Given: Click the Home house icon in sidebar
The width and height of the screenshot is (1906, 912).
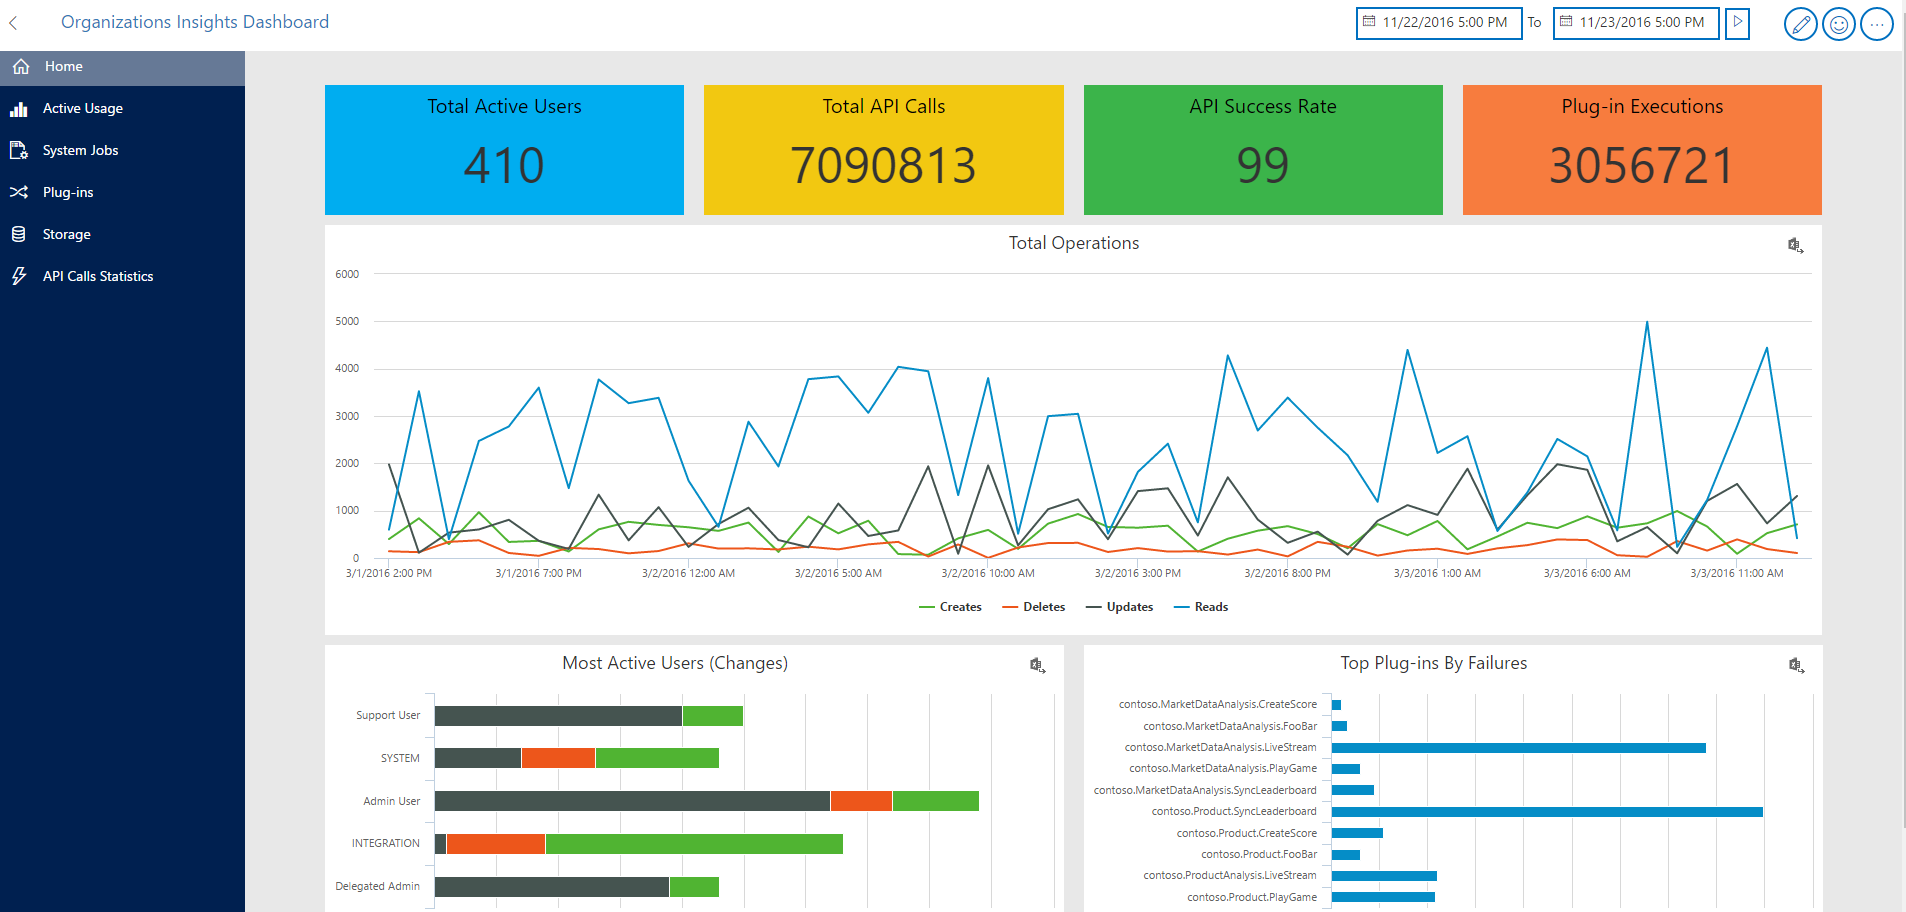Looking at the screenshot, I should 21,66.
